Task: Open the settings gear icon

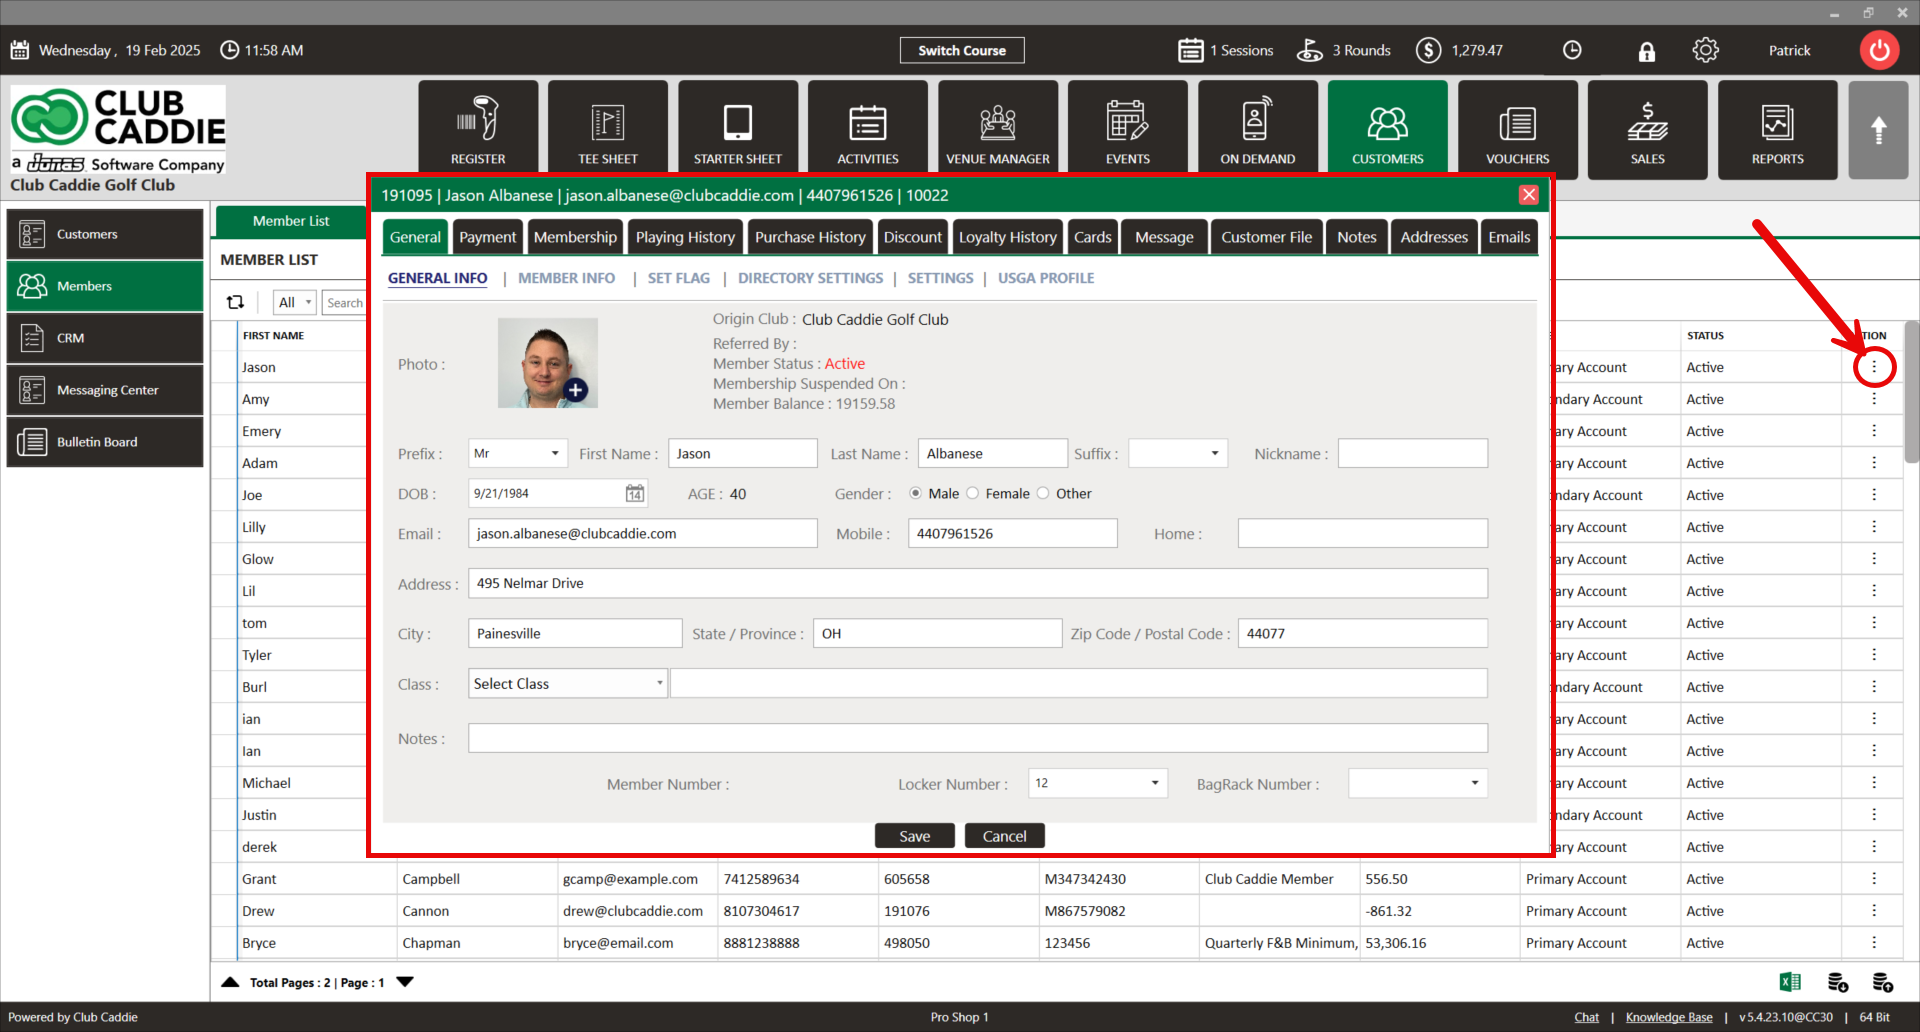Action: 1706,50
